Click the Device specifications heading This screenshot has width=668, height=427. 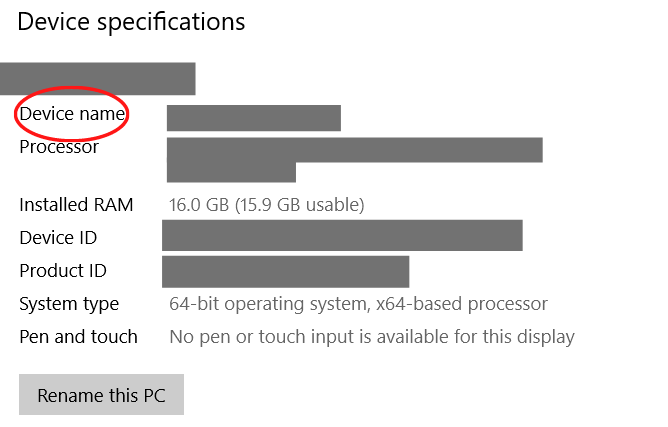coord(131,21)
